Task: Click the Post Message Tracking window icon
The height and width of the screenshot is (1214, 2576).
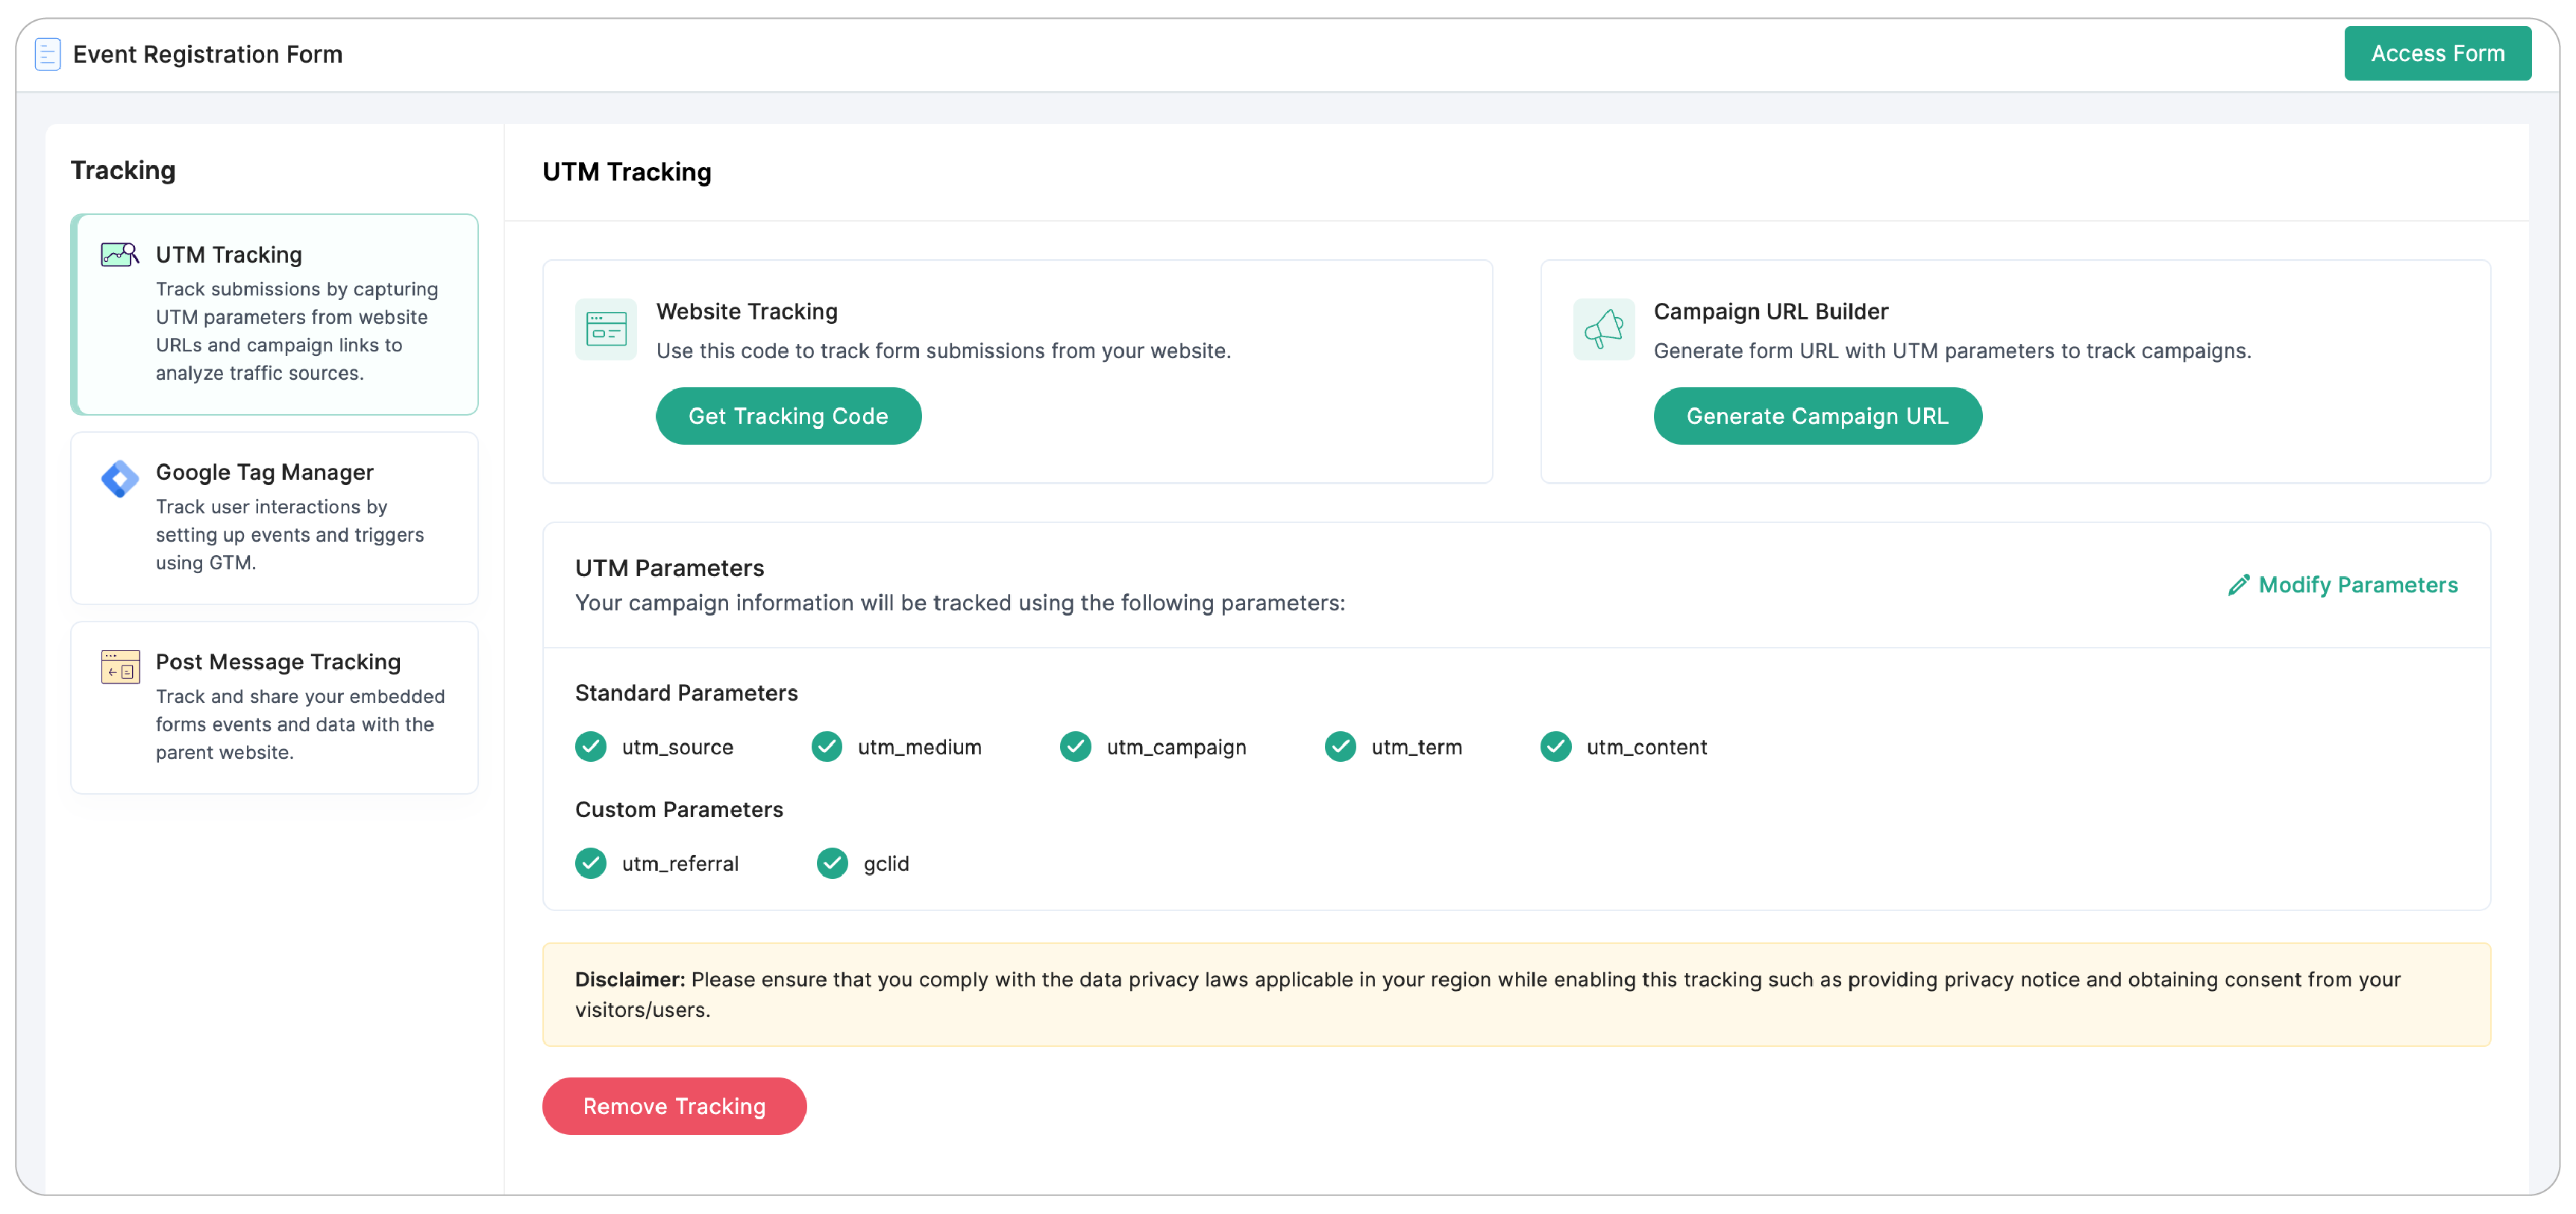Action: [120, 666]
